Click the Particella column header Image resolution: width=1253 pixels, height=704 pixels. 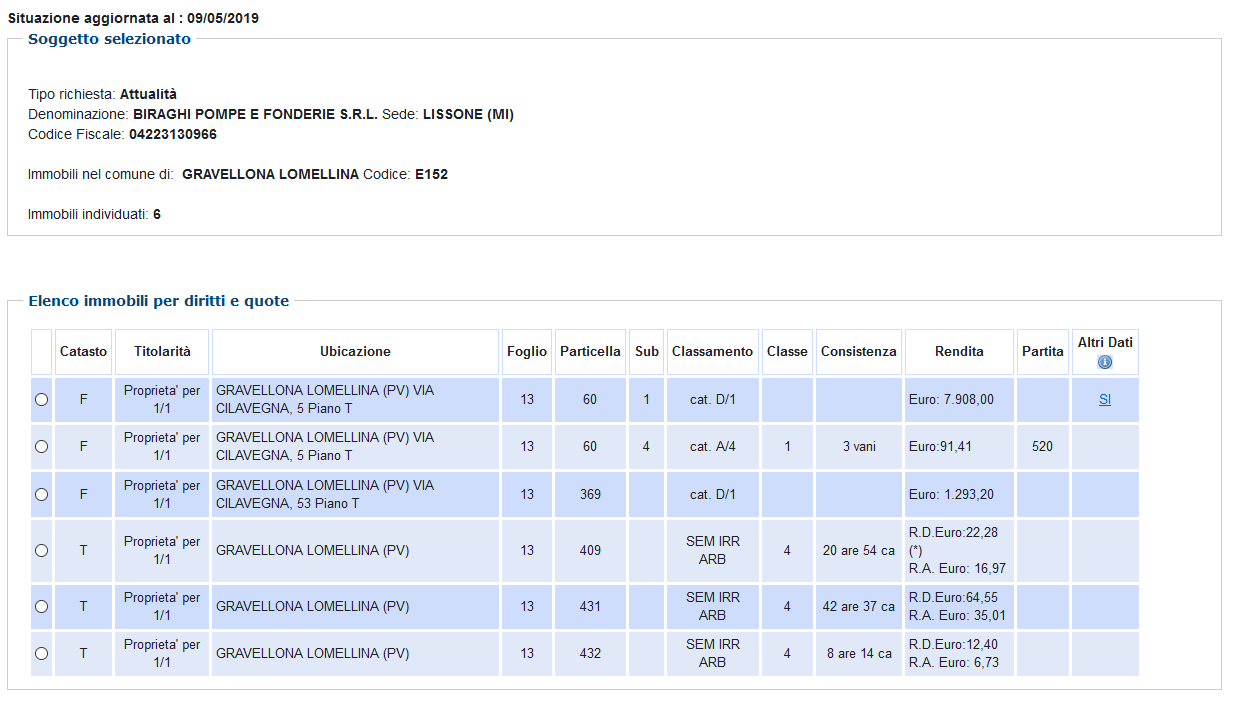[590, 352]
